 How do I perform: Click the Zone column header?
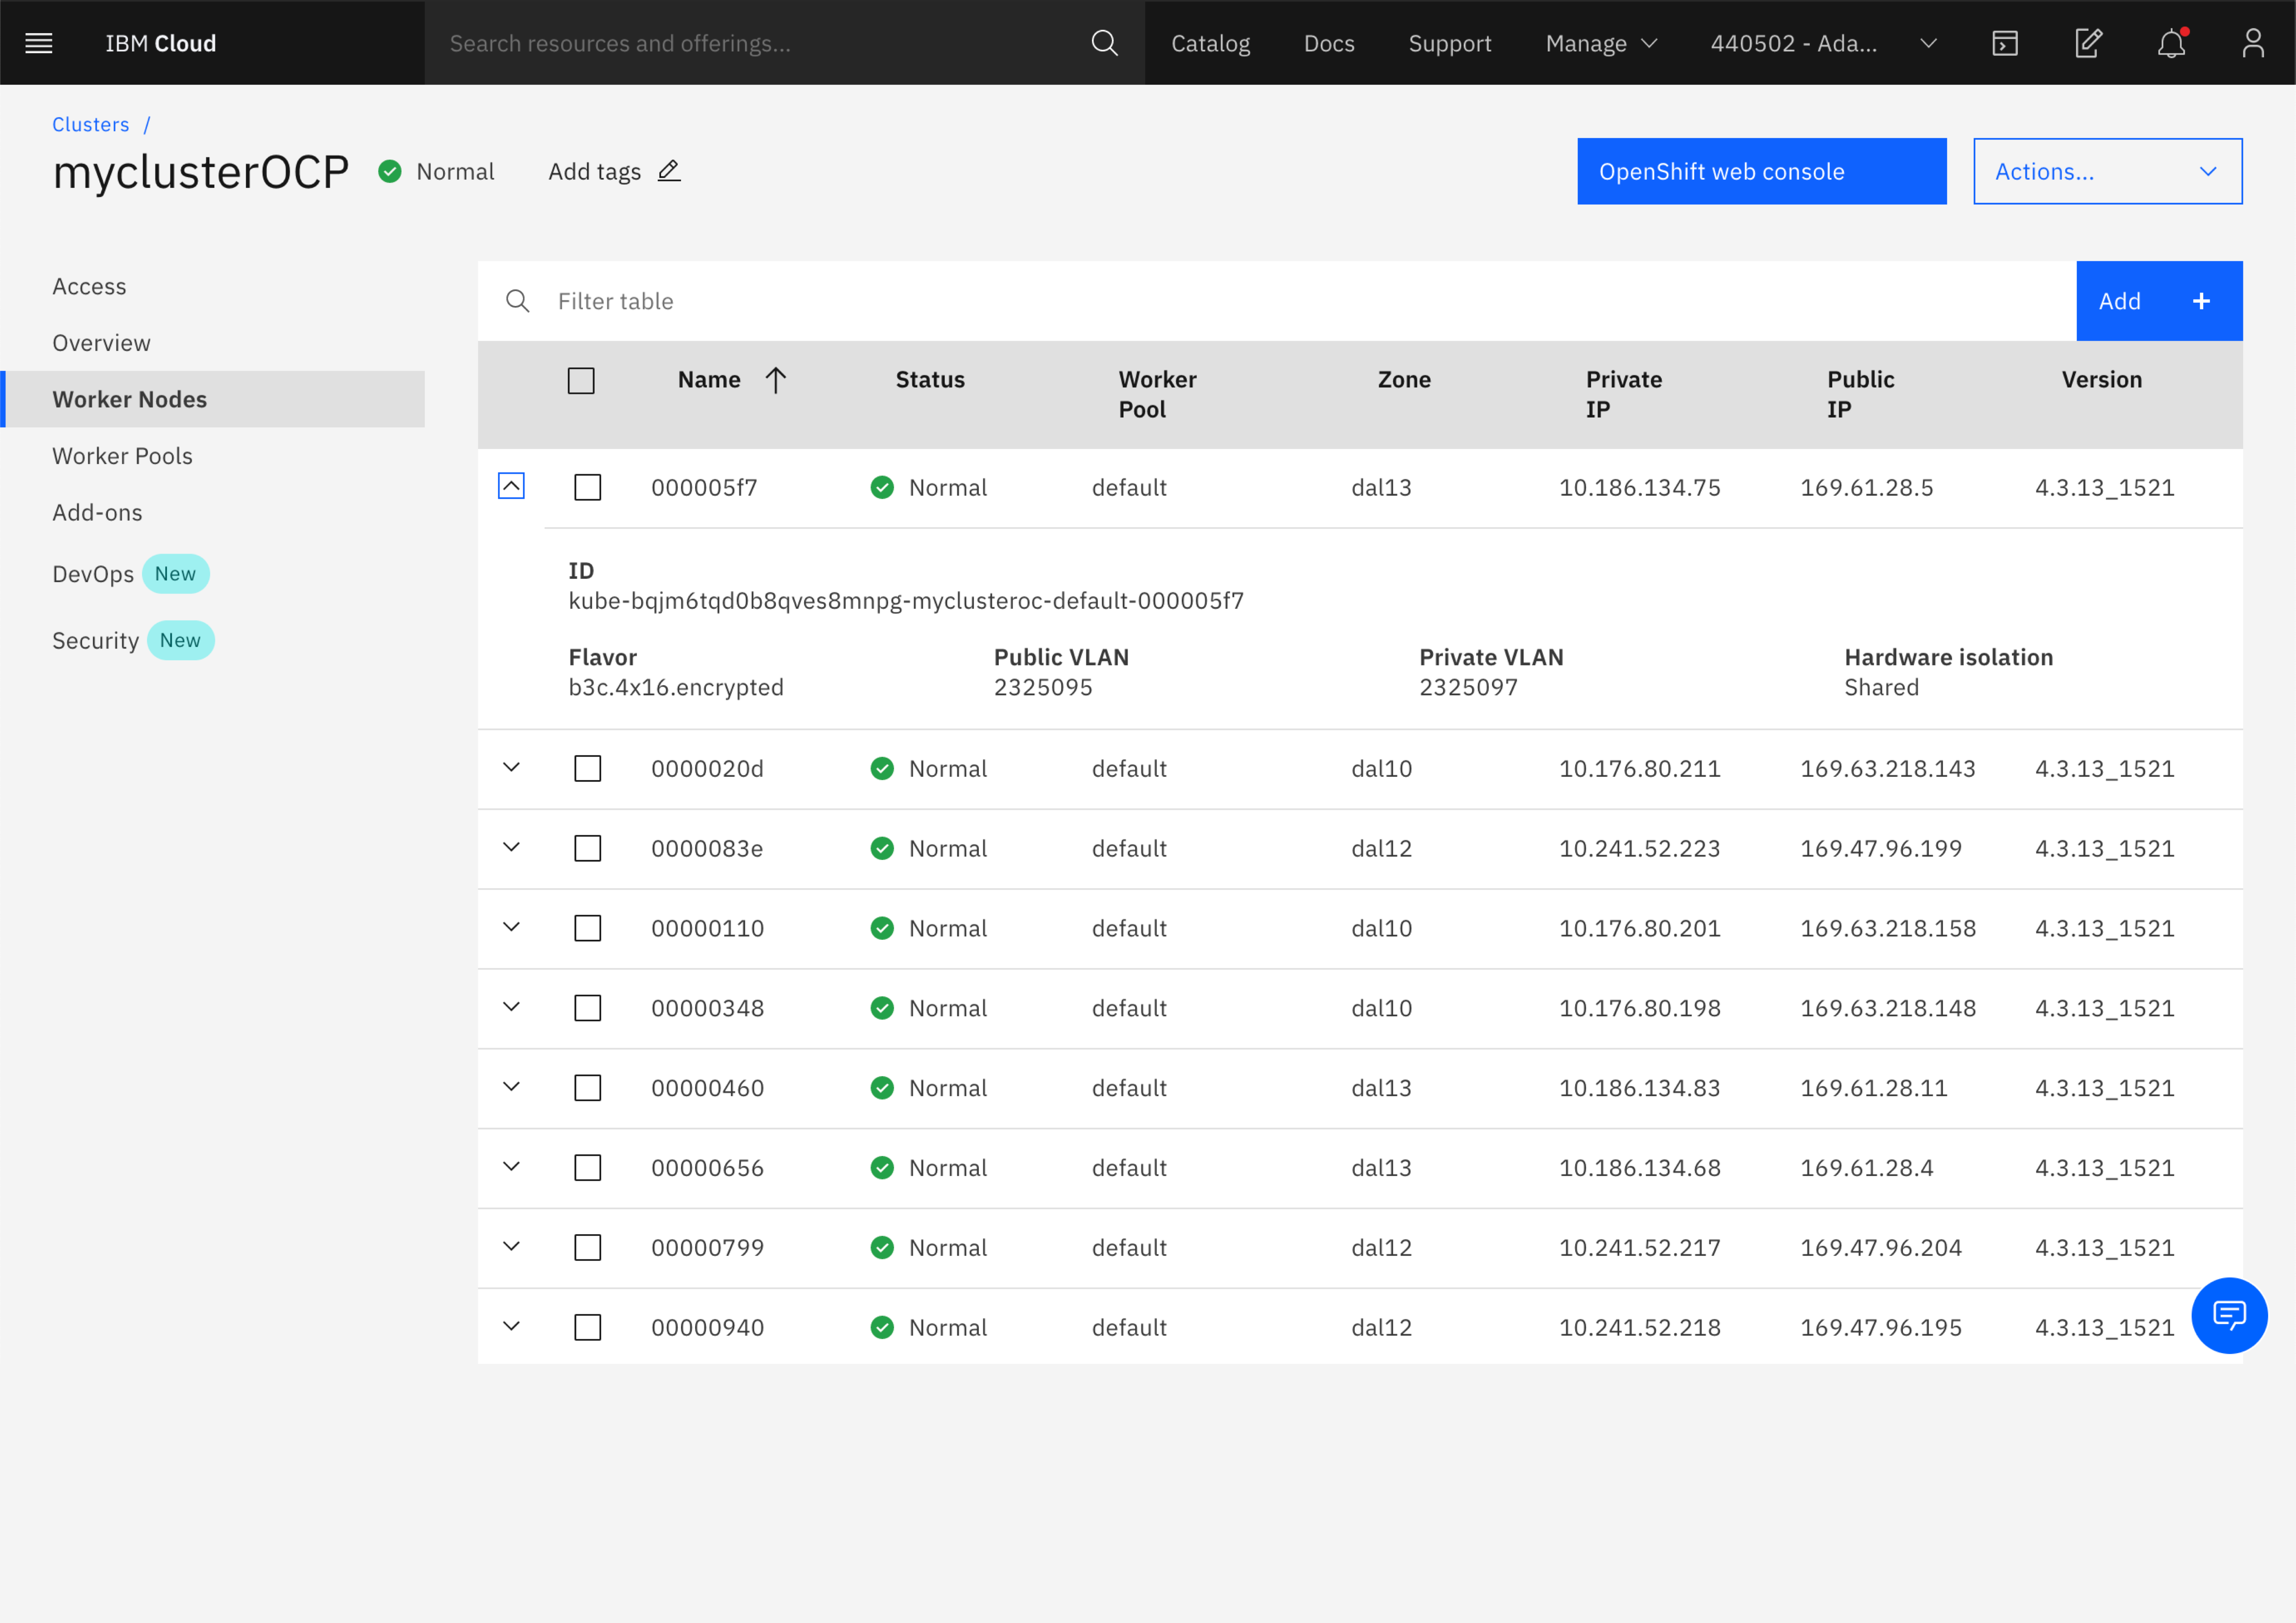coord(1404,380)
